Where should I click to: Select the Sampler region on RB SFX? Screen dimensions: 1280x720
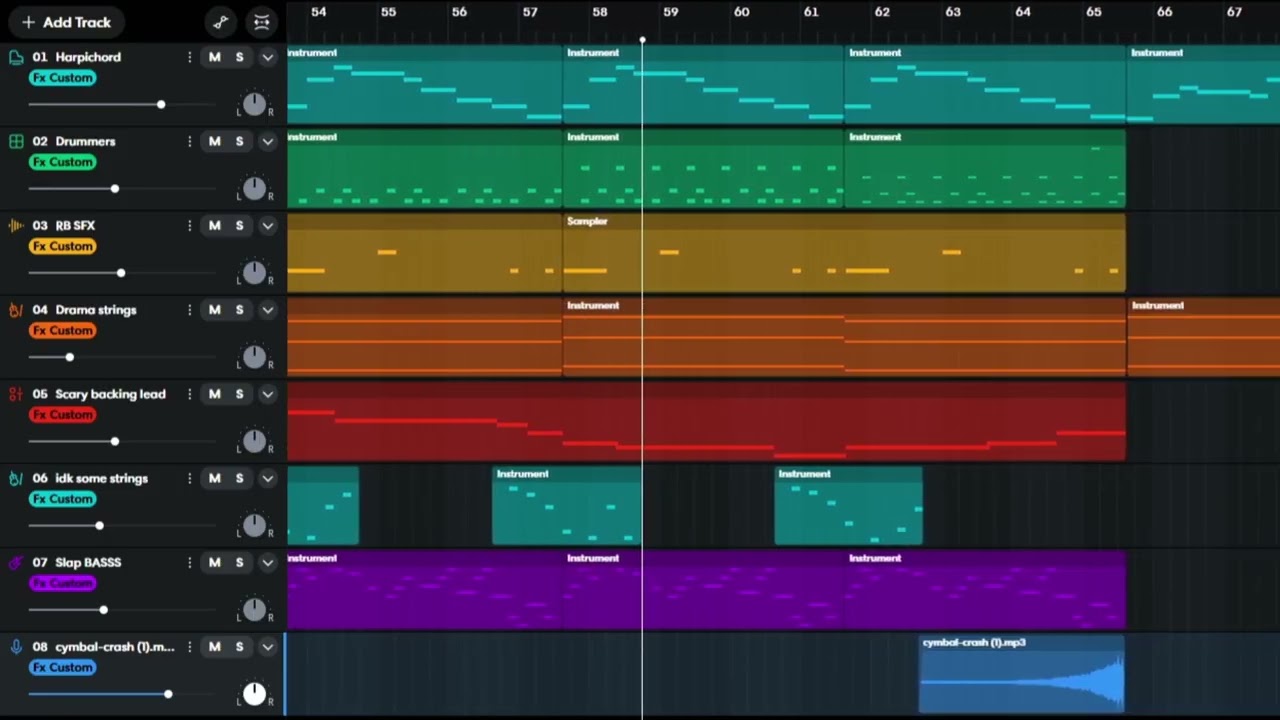pos(844,252)
